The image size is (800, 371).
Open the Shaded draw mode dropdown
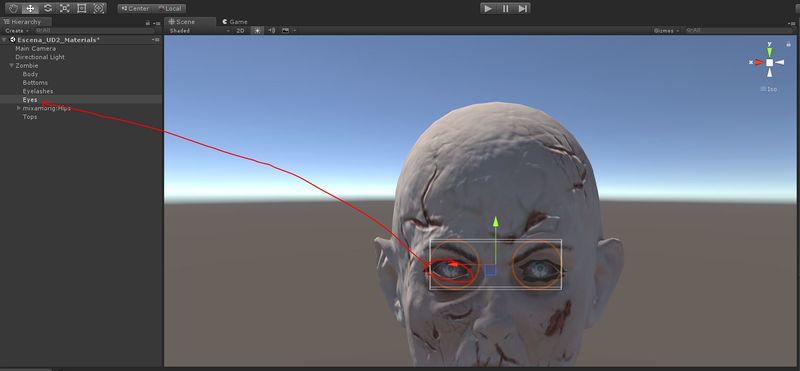[199, 31]
